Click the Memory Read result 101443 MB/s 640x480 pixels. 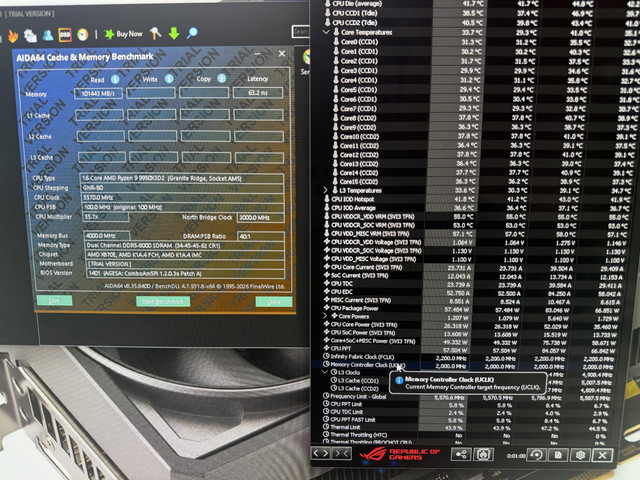click(x=98, y=93)
